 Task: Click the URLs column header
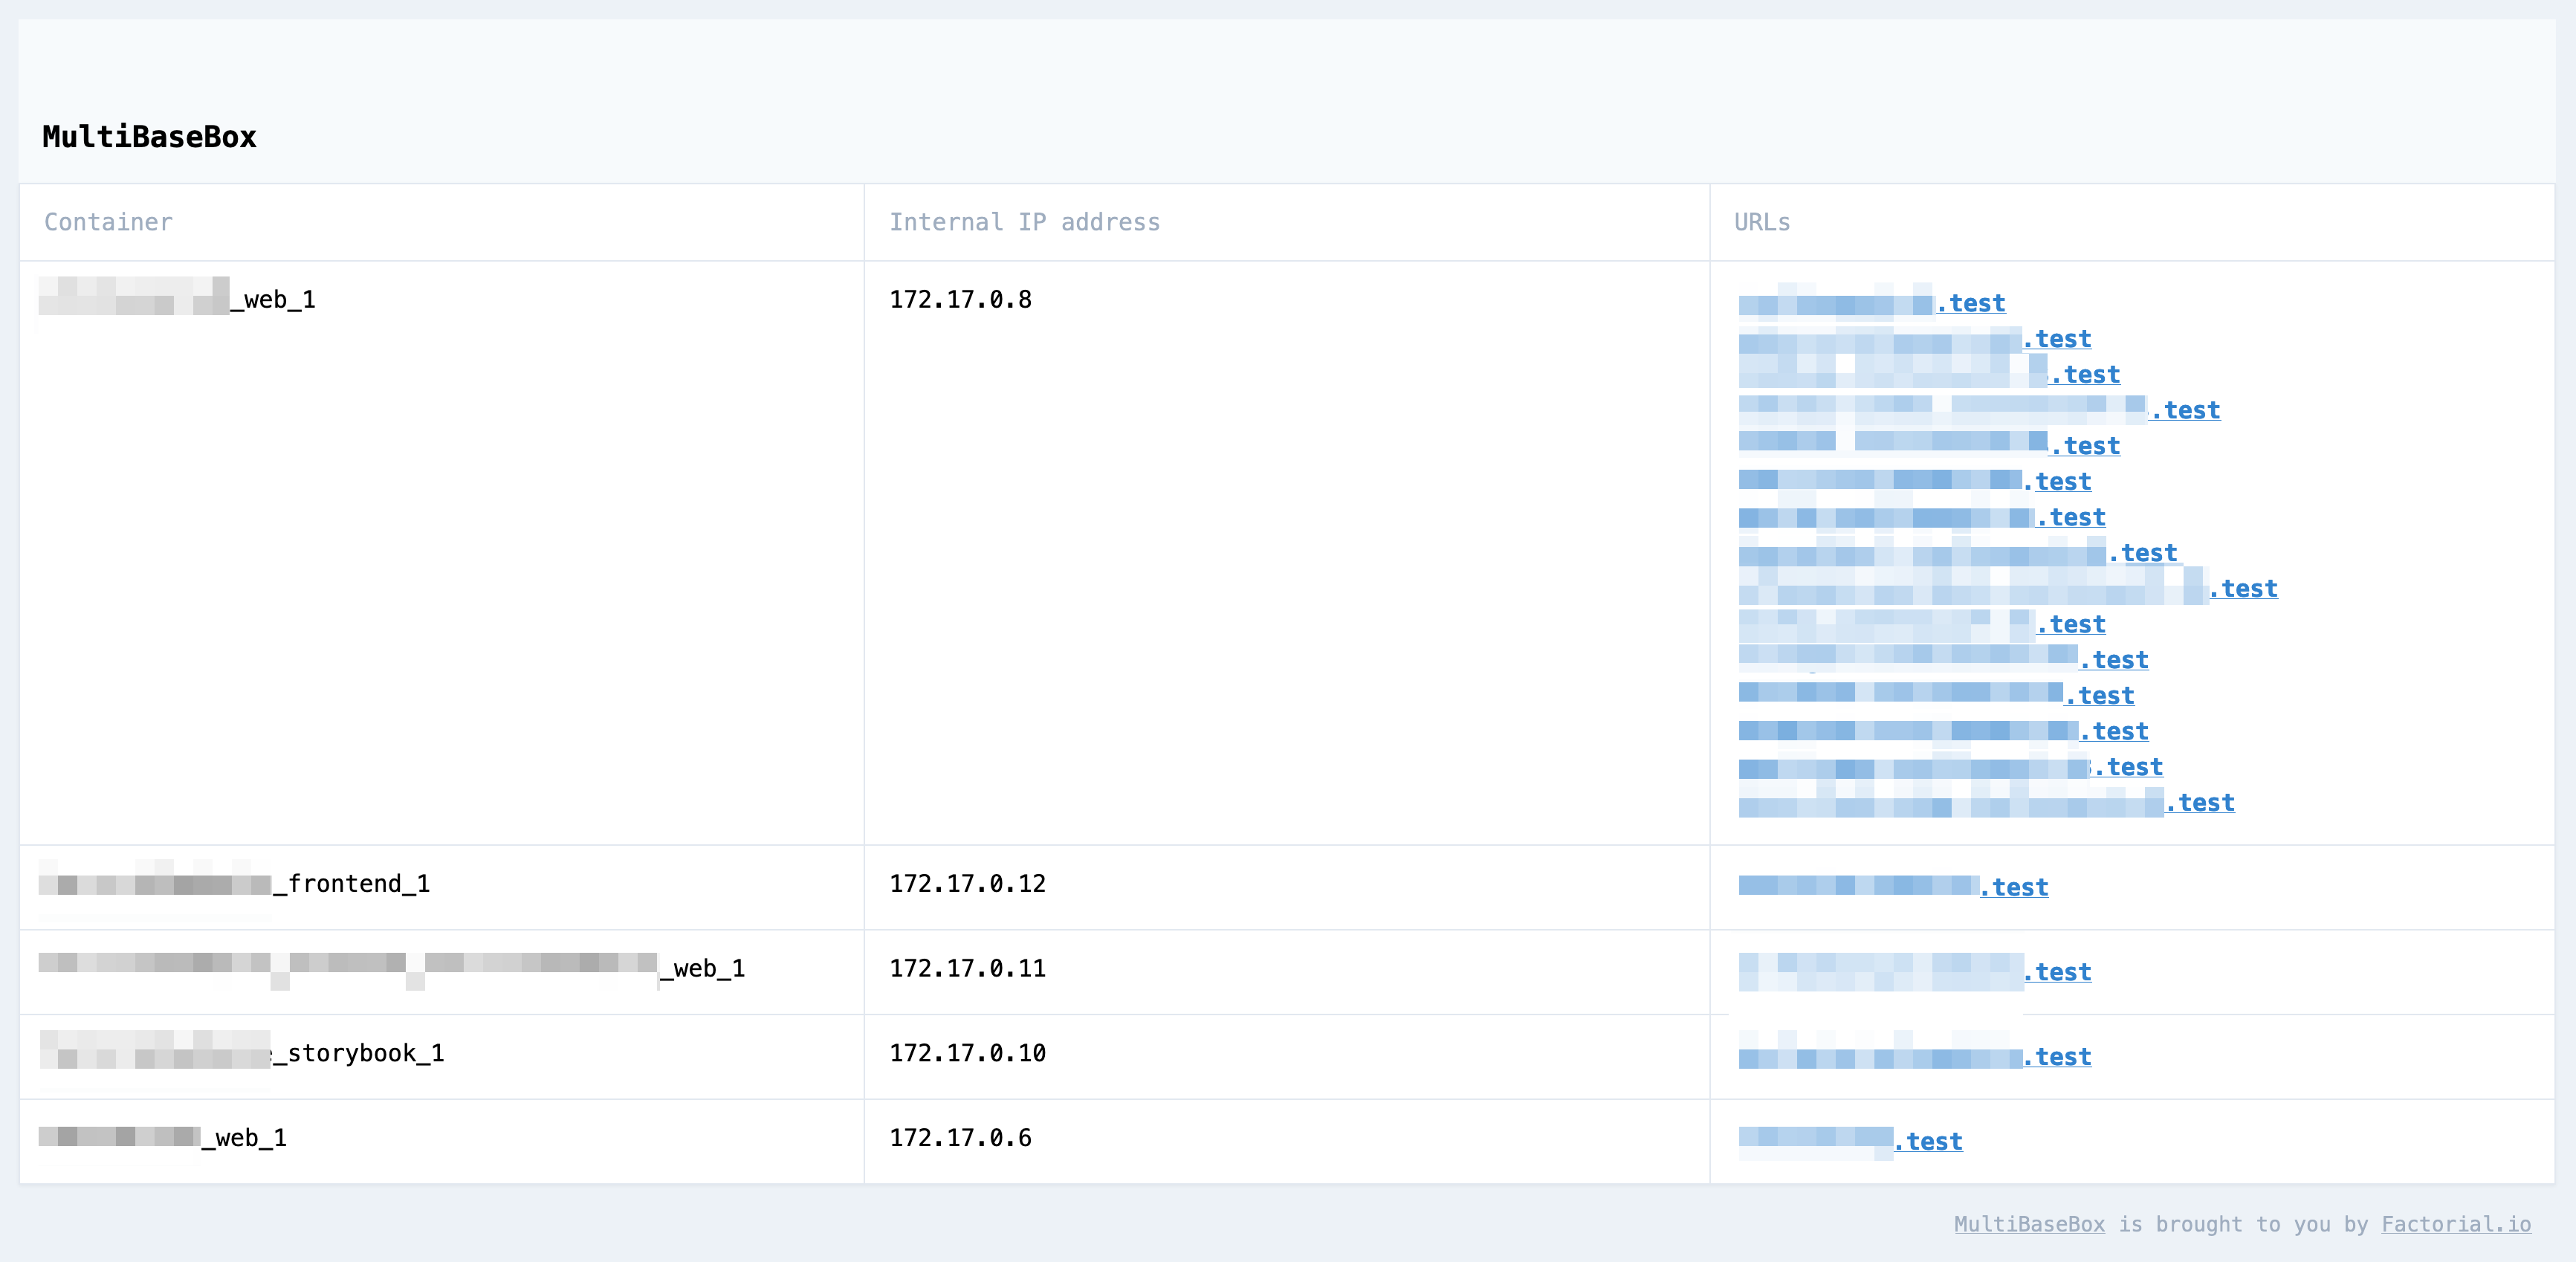tap(1762, 222)
